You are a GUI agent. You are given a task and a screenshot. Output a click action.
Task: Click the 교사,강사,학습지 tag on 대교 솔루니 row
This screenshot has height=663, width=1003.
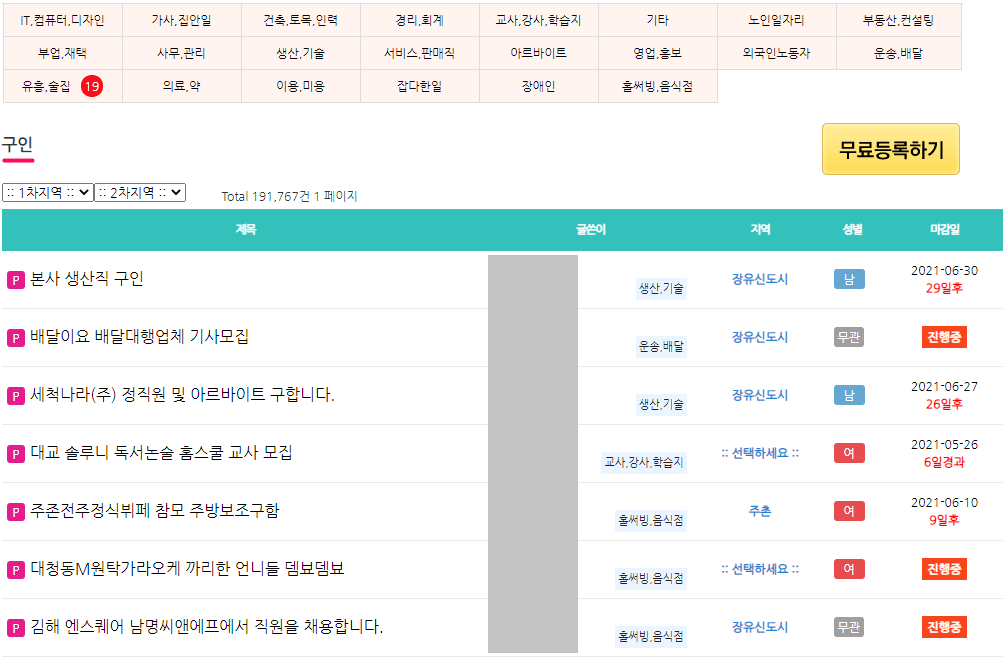pos(646,462)
